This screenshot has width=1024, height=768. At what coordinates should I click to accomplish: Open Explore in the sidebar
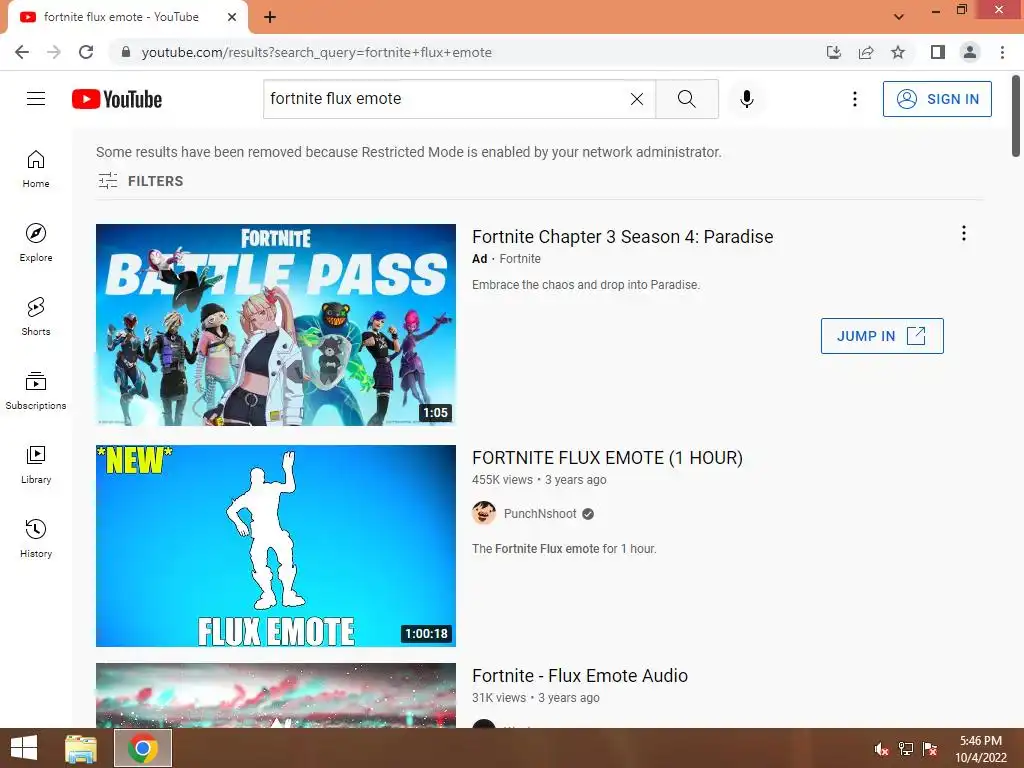[x=36, y=242]
